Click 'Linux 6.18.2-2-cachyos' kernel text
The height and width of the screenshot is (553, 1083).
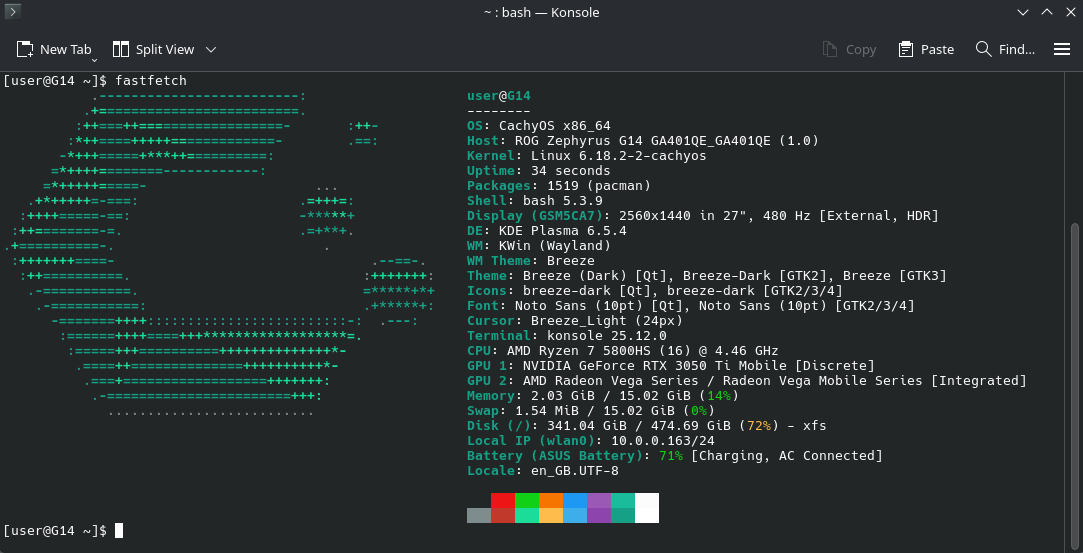(x=619, y=156)
